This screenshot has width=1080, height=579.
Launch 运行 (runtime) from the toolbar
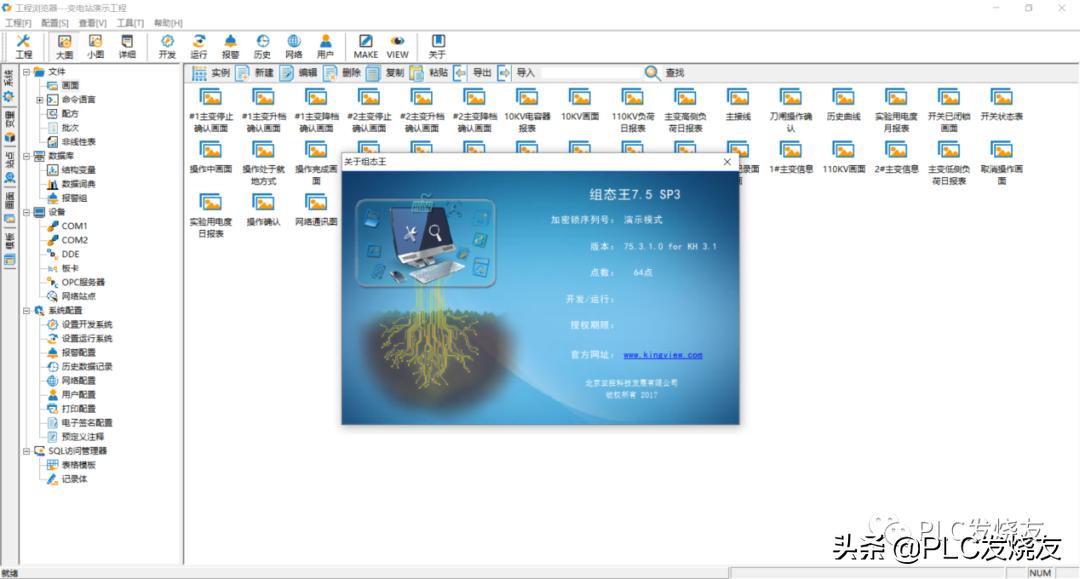200,44
